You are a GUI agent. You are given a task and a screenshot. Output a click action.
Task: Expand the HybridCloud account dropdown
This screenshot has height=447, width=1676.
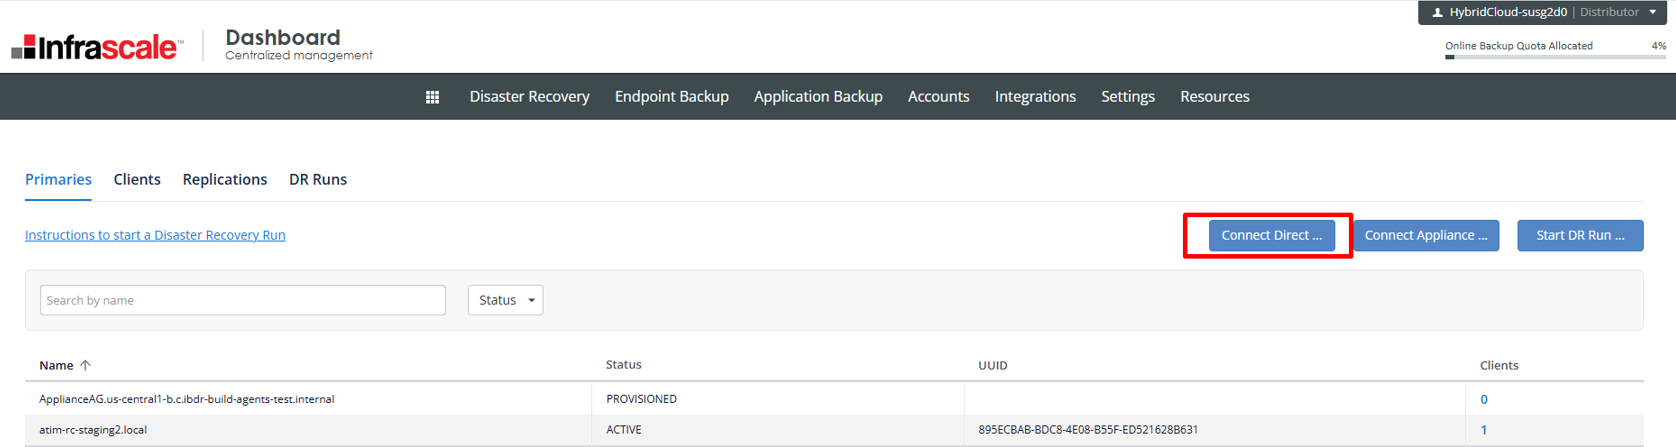pos(1653,12)
